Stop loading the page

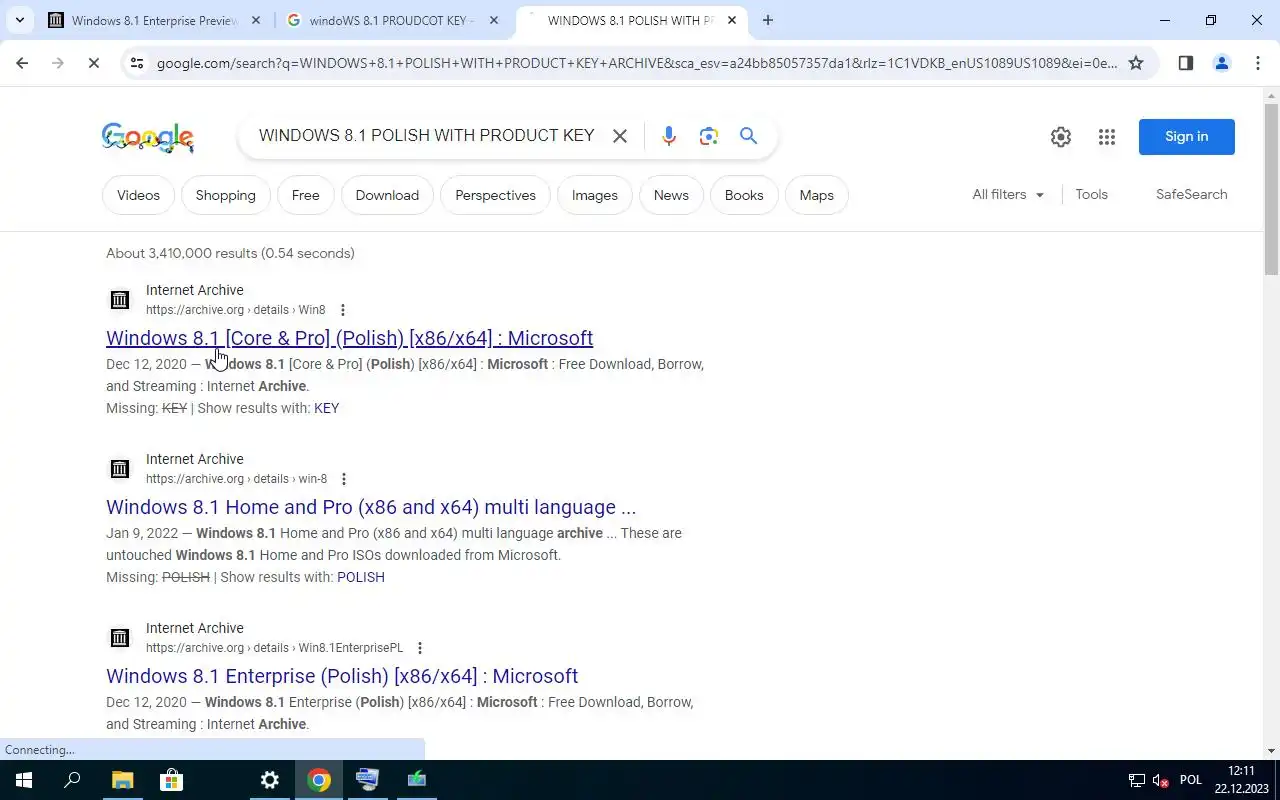(x=93, y=63)
